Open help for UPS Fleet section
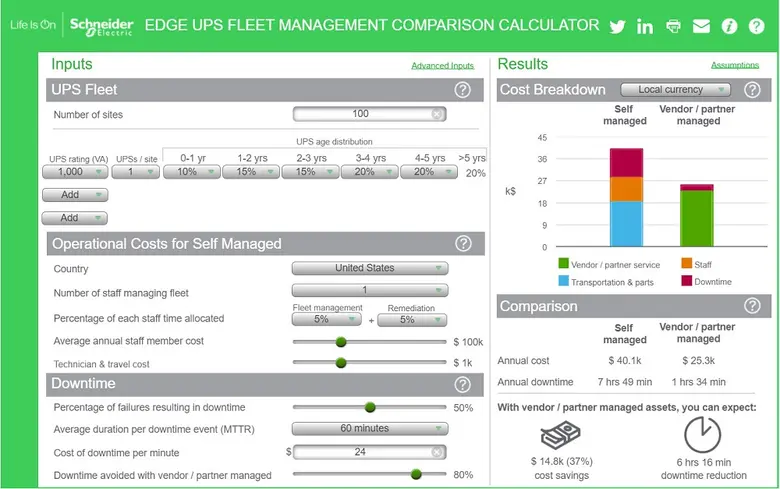The image size is (780, 489). 463,90
